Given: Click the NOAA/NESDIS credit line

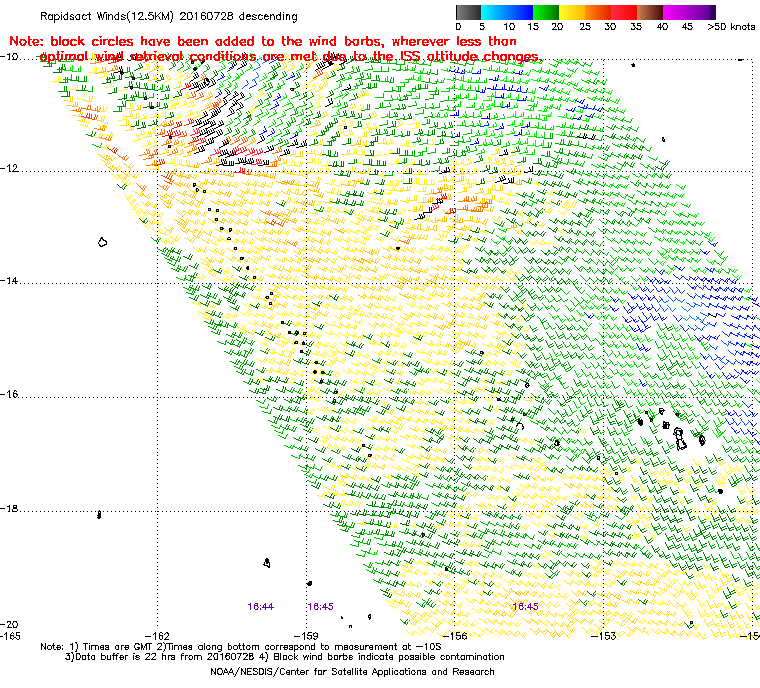Looking at the screenshot, I should (352, 672).
